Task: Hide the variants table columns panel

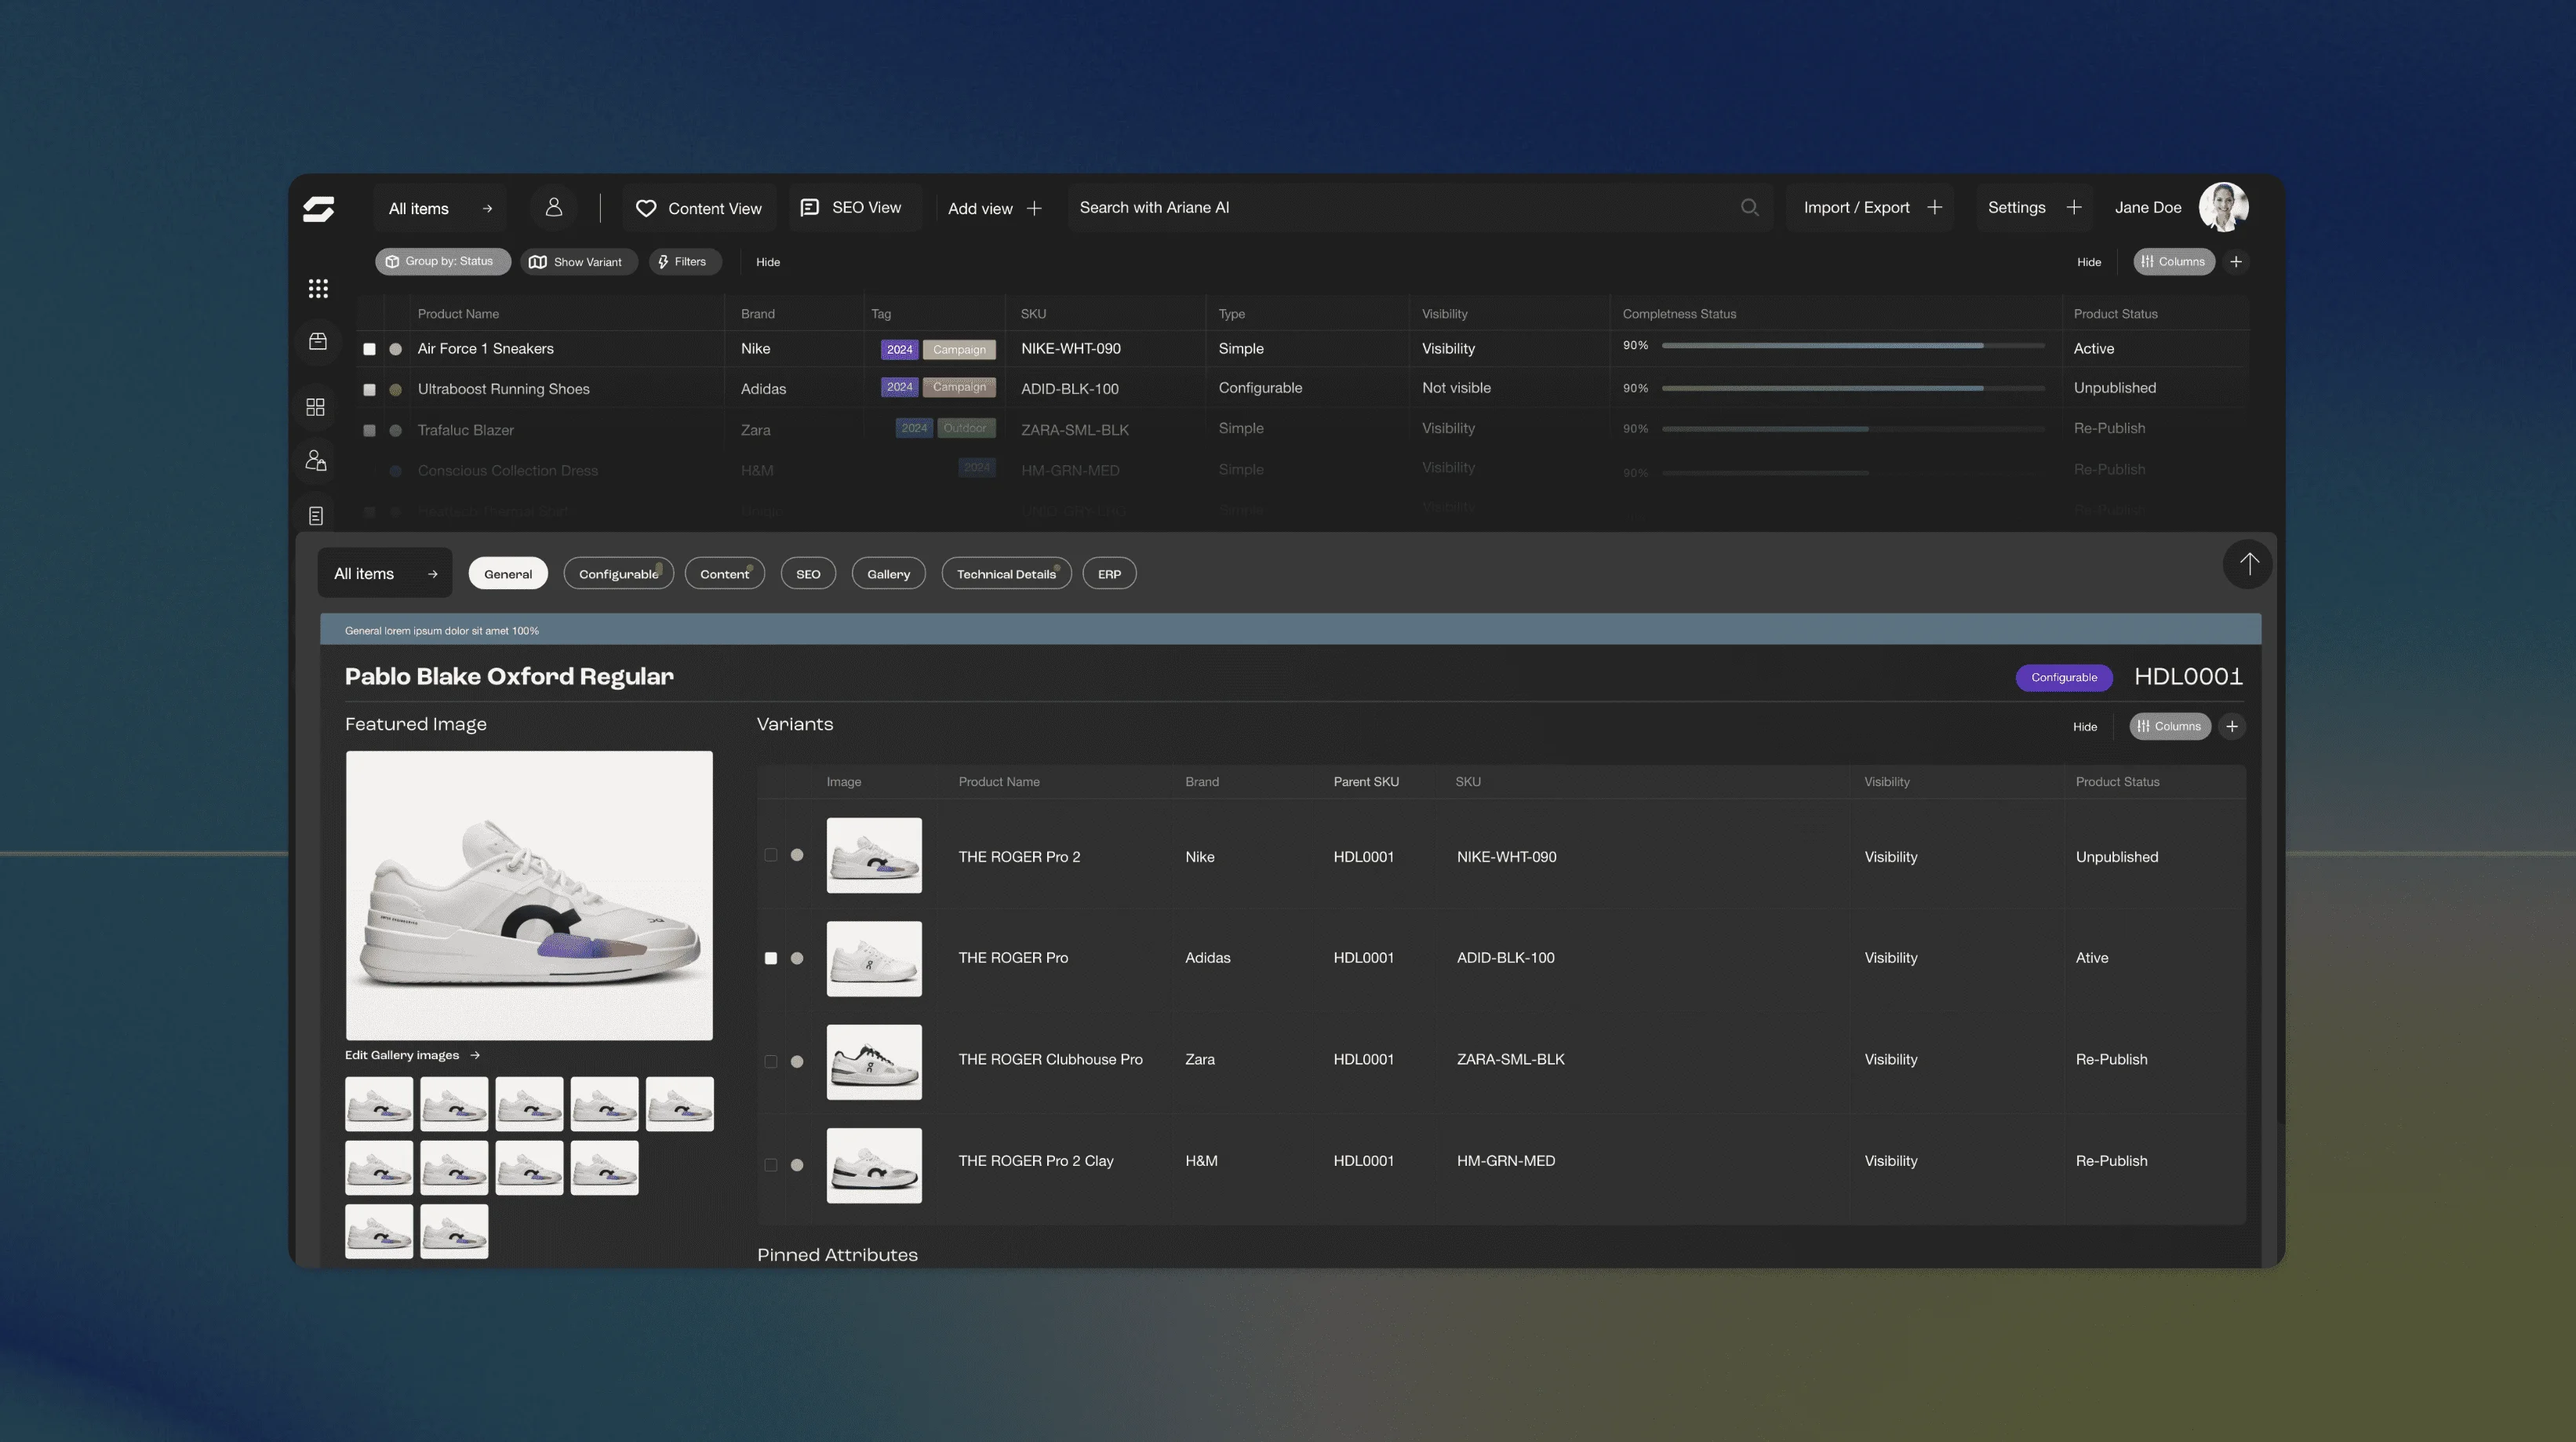Action: (x=2085, y=727)
